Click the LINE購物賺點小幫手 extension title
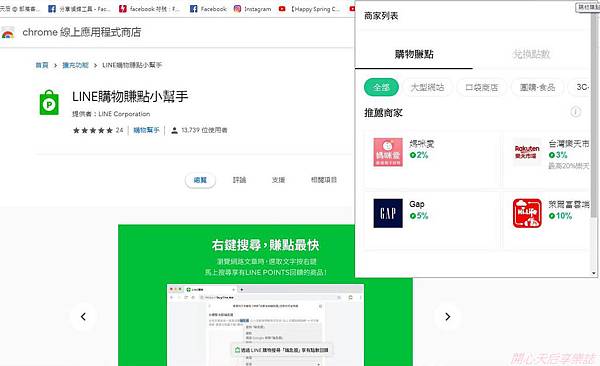Image resolution: width=600 pixels, height=366 pixels. click(130, 96)
